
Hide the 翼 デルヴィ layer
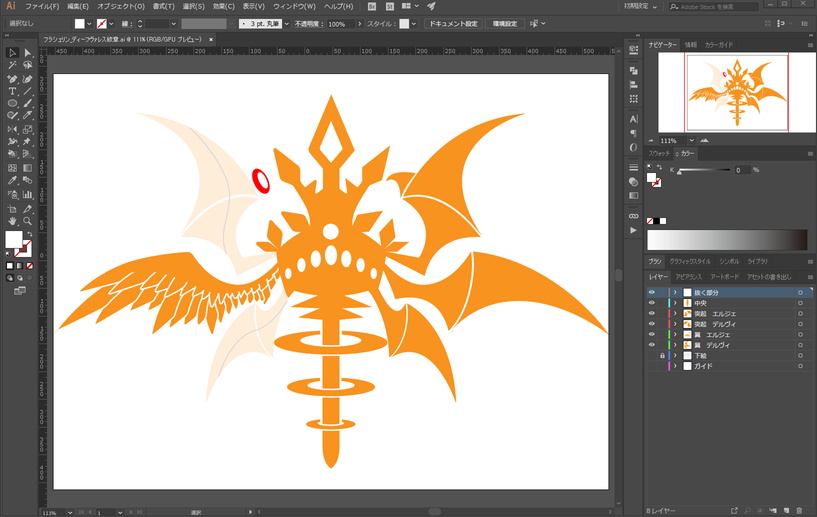point(651,344)
